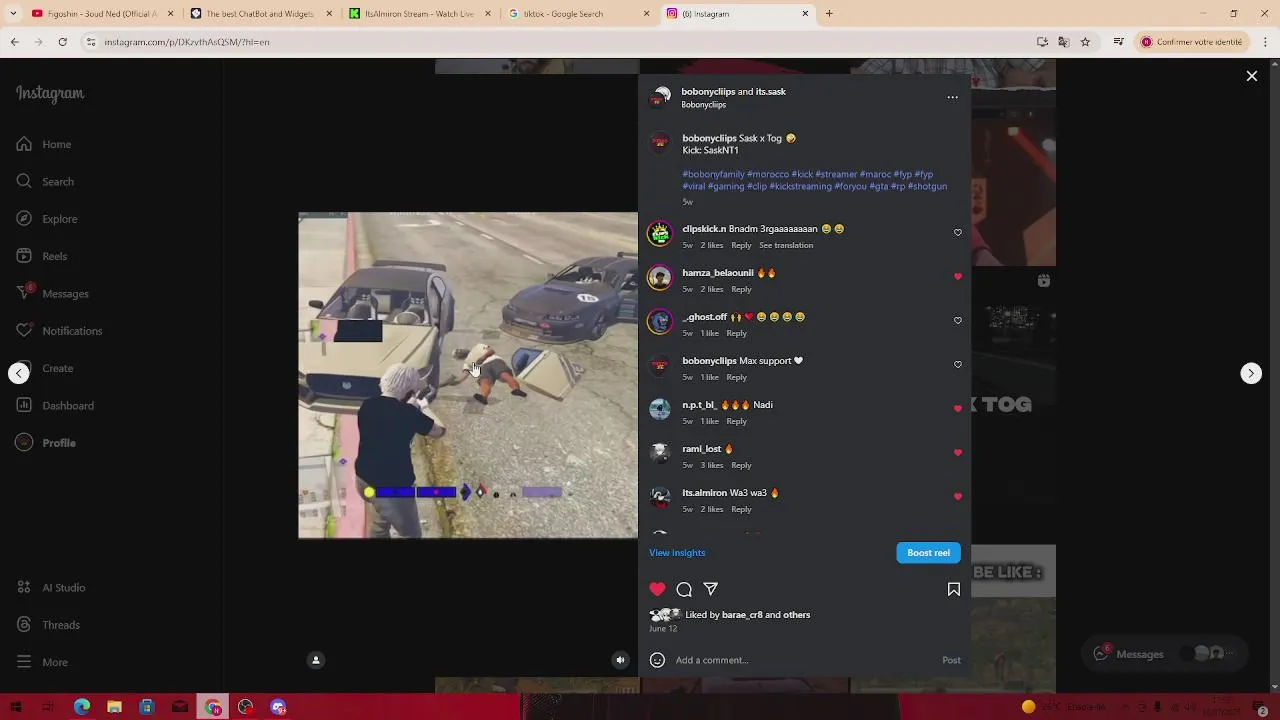Open the browser three-dot menu

pos(1263,42)
